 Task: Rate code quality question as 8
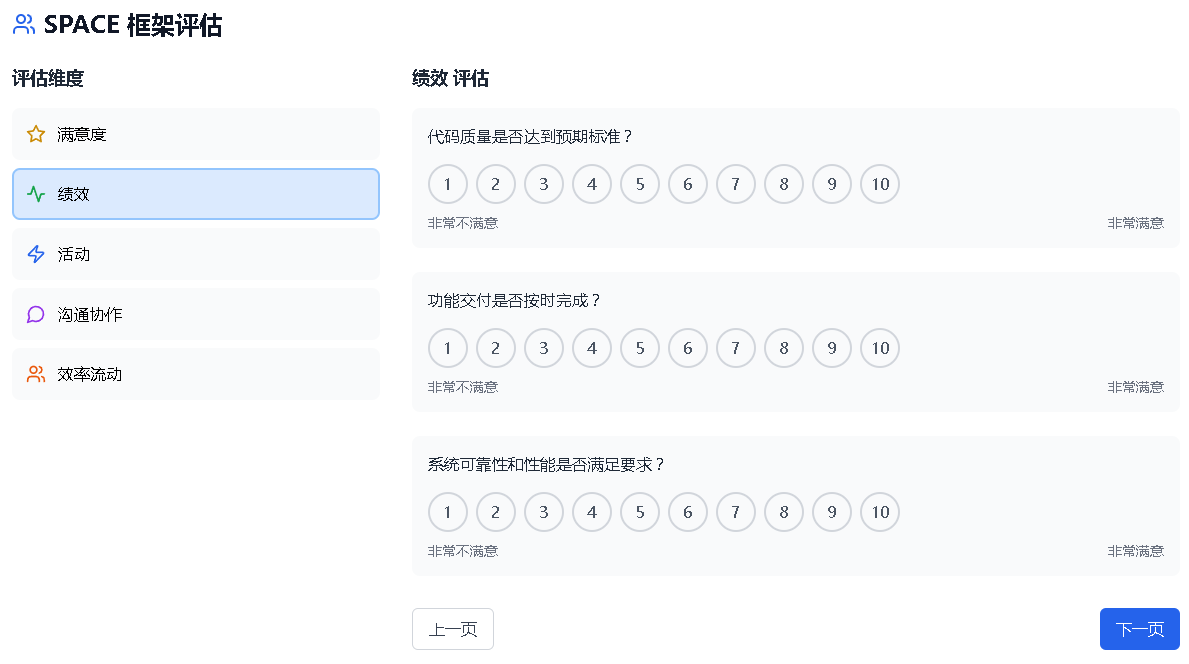coord(784,184)
